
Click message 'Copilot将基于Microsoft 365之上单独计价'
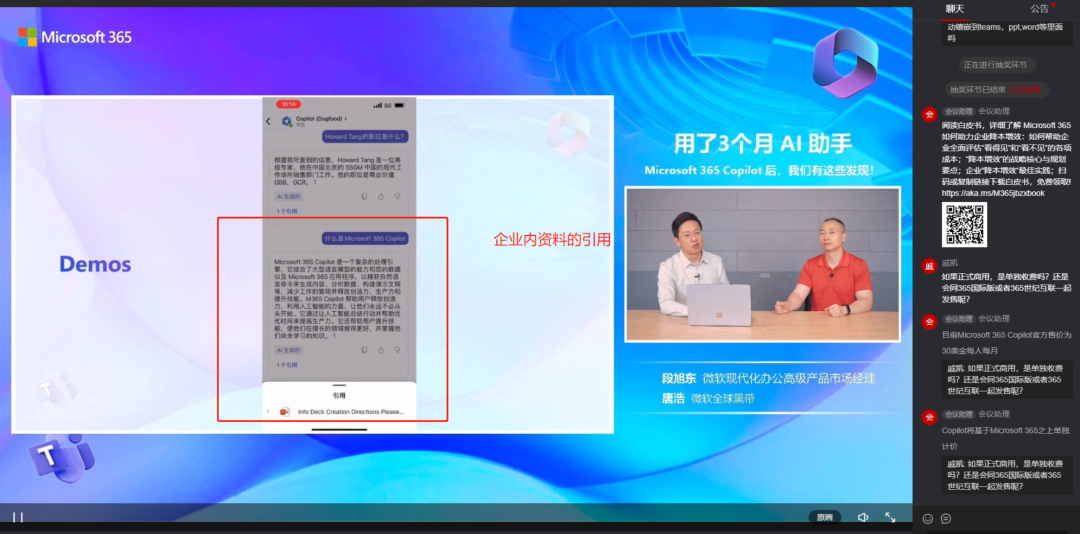point(1006,437)
